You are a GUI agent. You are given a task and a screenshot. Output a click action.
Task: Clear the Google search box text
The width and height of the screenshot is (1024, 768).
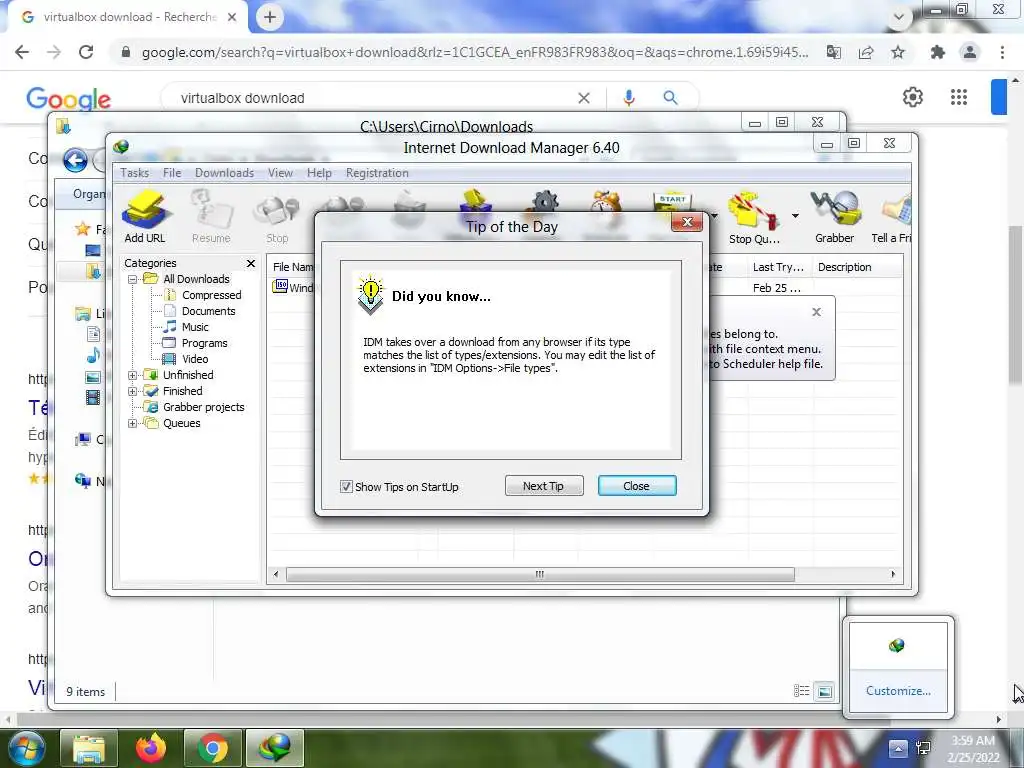click(x=584, y=98)
